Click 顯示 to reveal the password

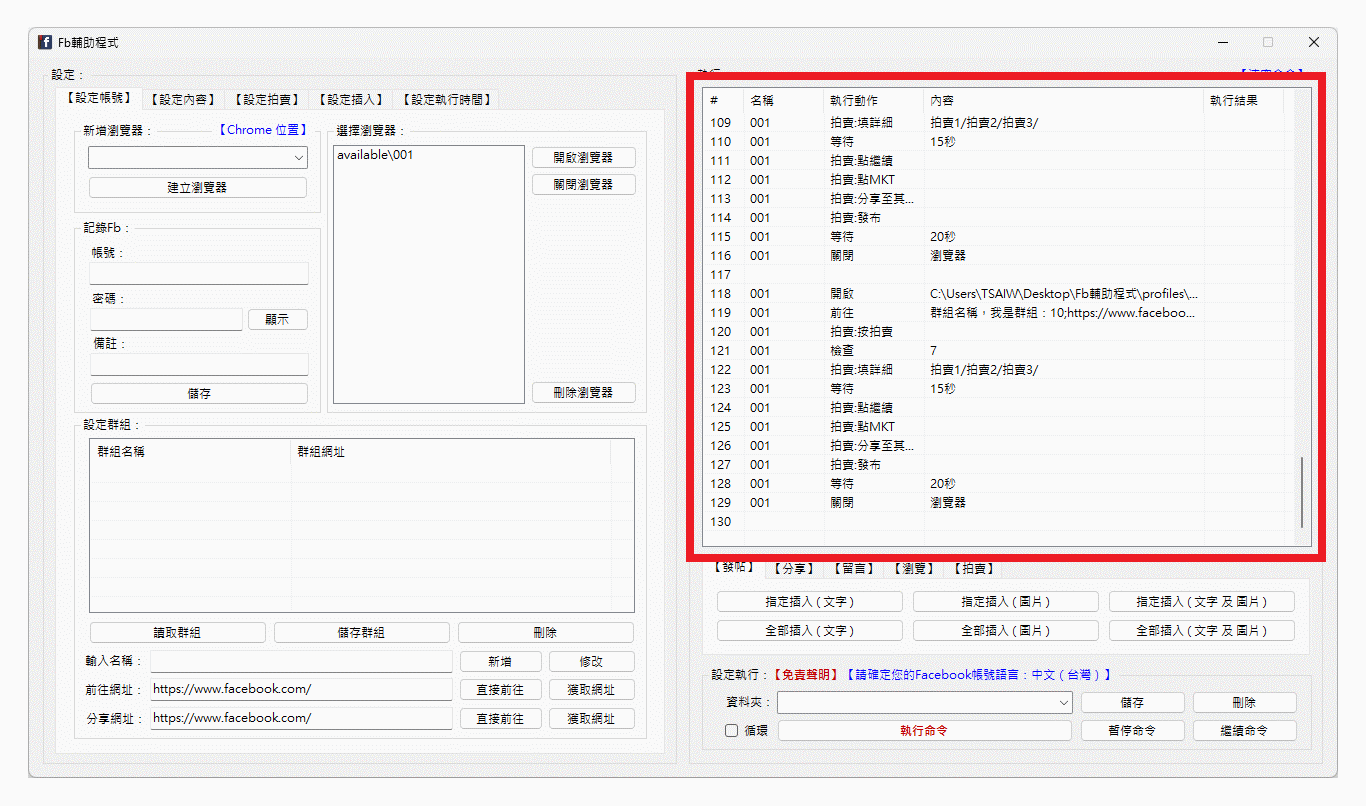click(x=277, y=319)
